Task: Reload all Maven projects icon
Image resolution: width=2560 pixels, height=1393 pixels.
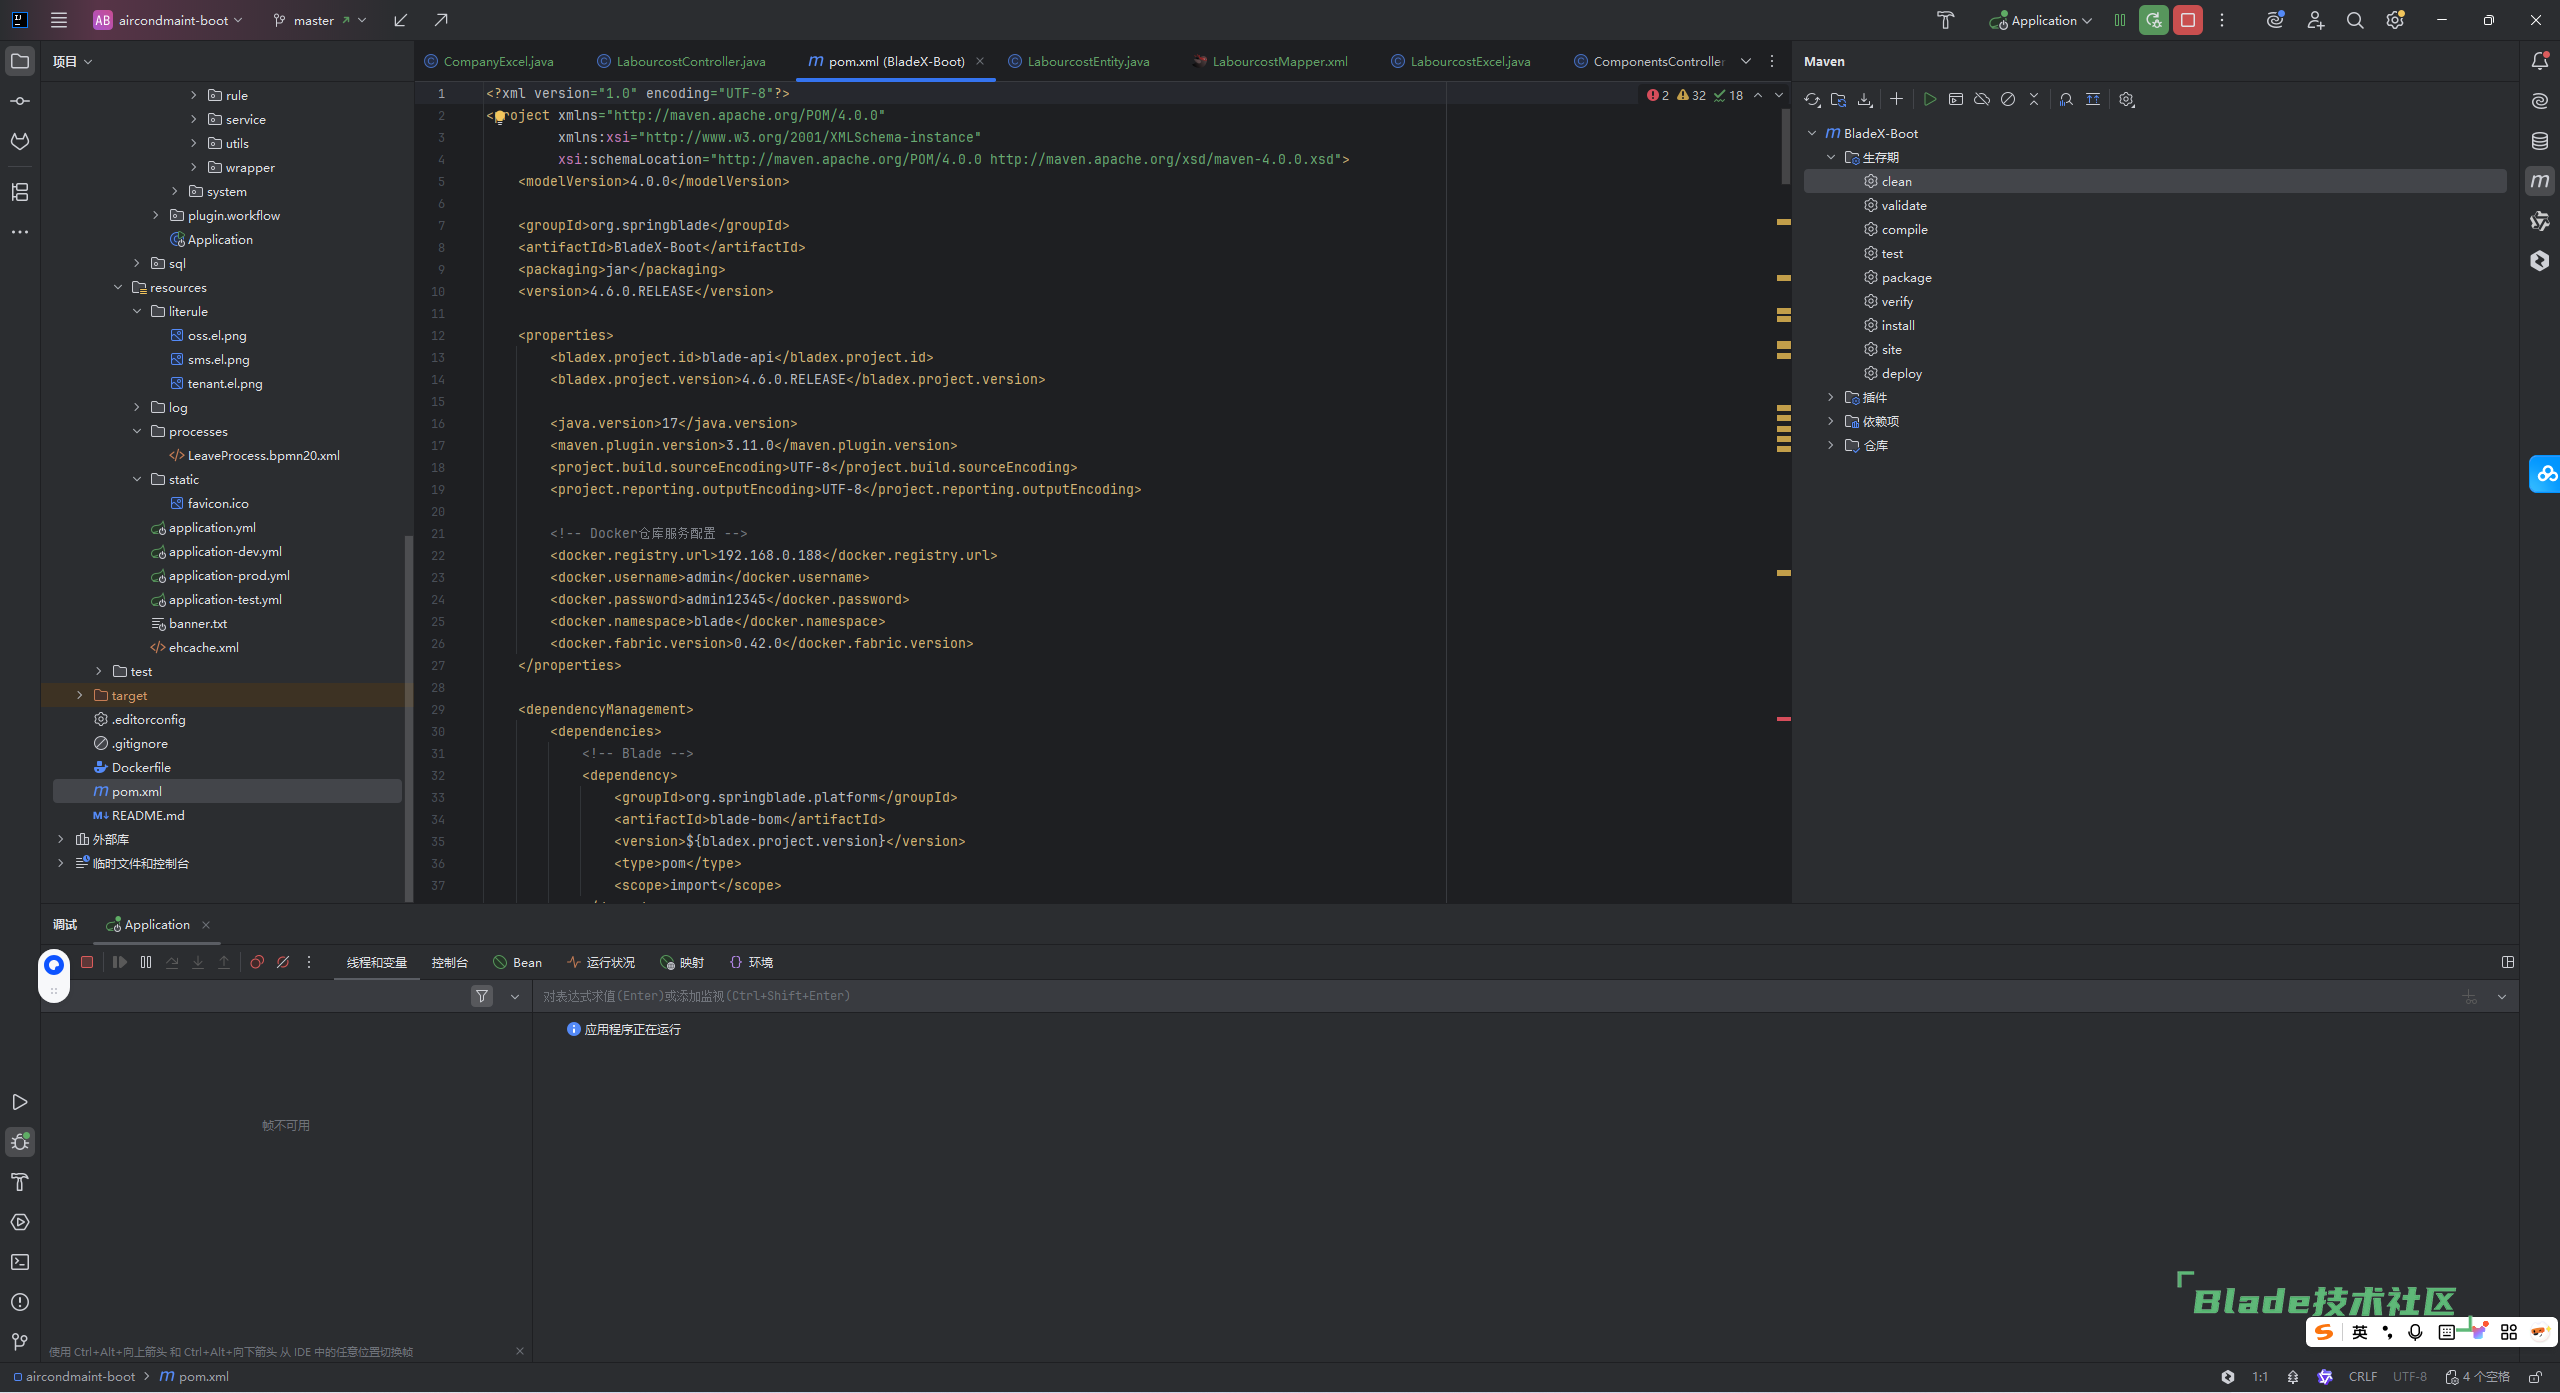Action: pos(1812,99)
